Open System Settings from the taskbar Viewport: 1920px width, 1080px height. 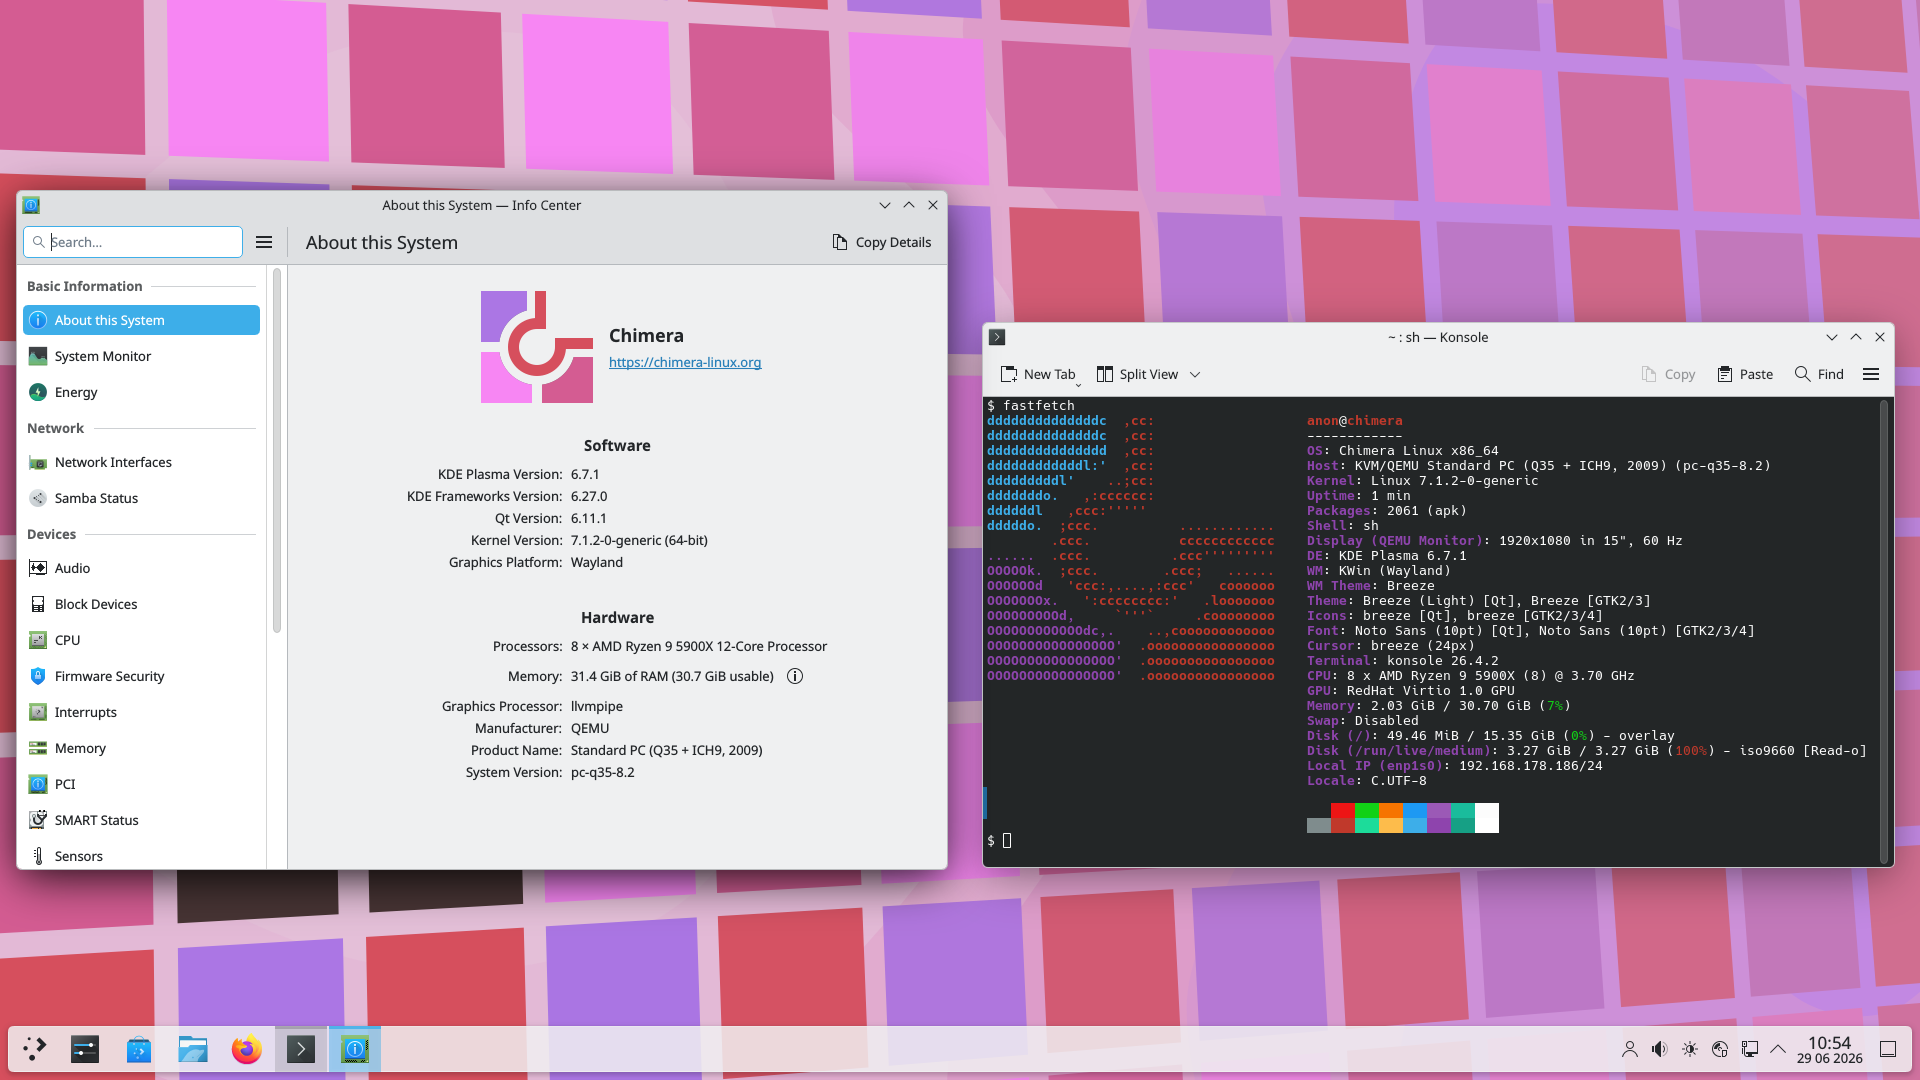tap(85, 1049)
